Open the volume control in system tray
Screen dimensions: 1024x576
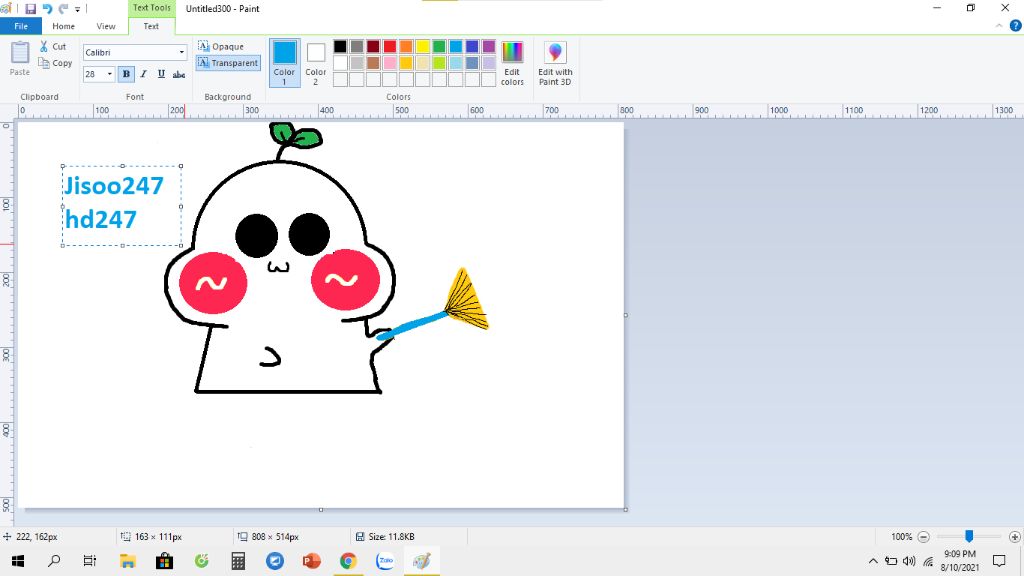click(909, 561)
